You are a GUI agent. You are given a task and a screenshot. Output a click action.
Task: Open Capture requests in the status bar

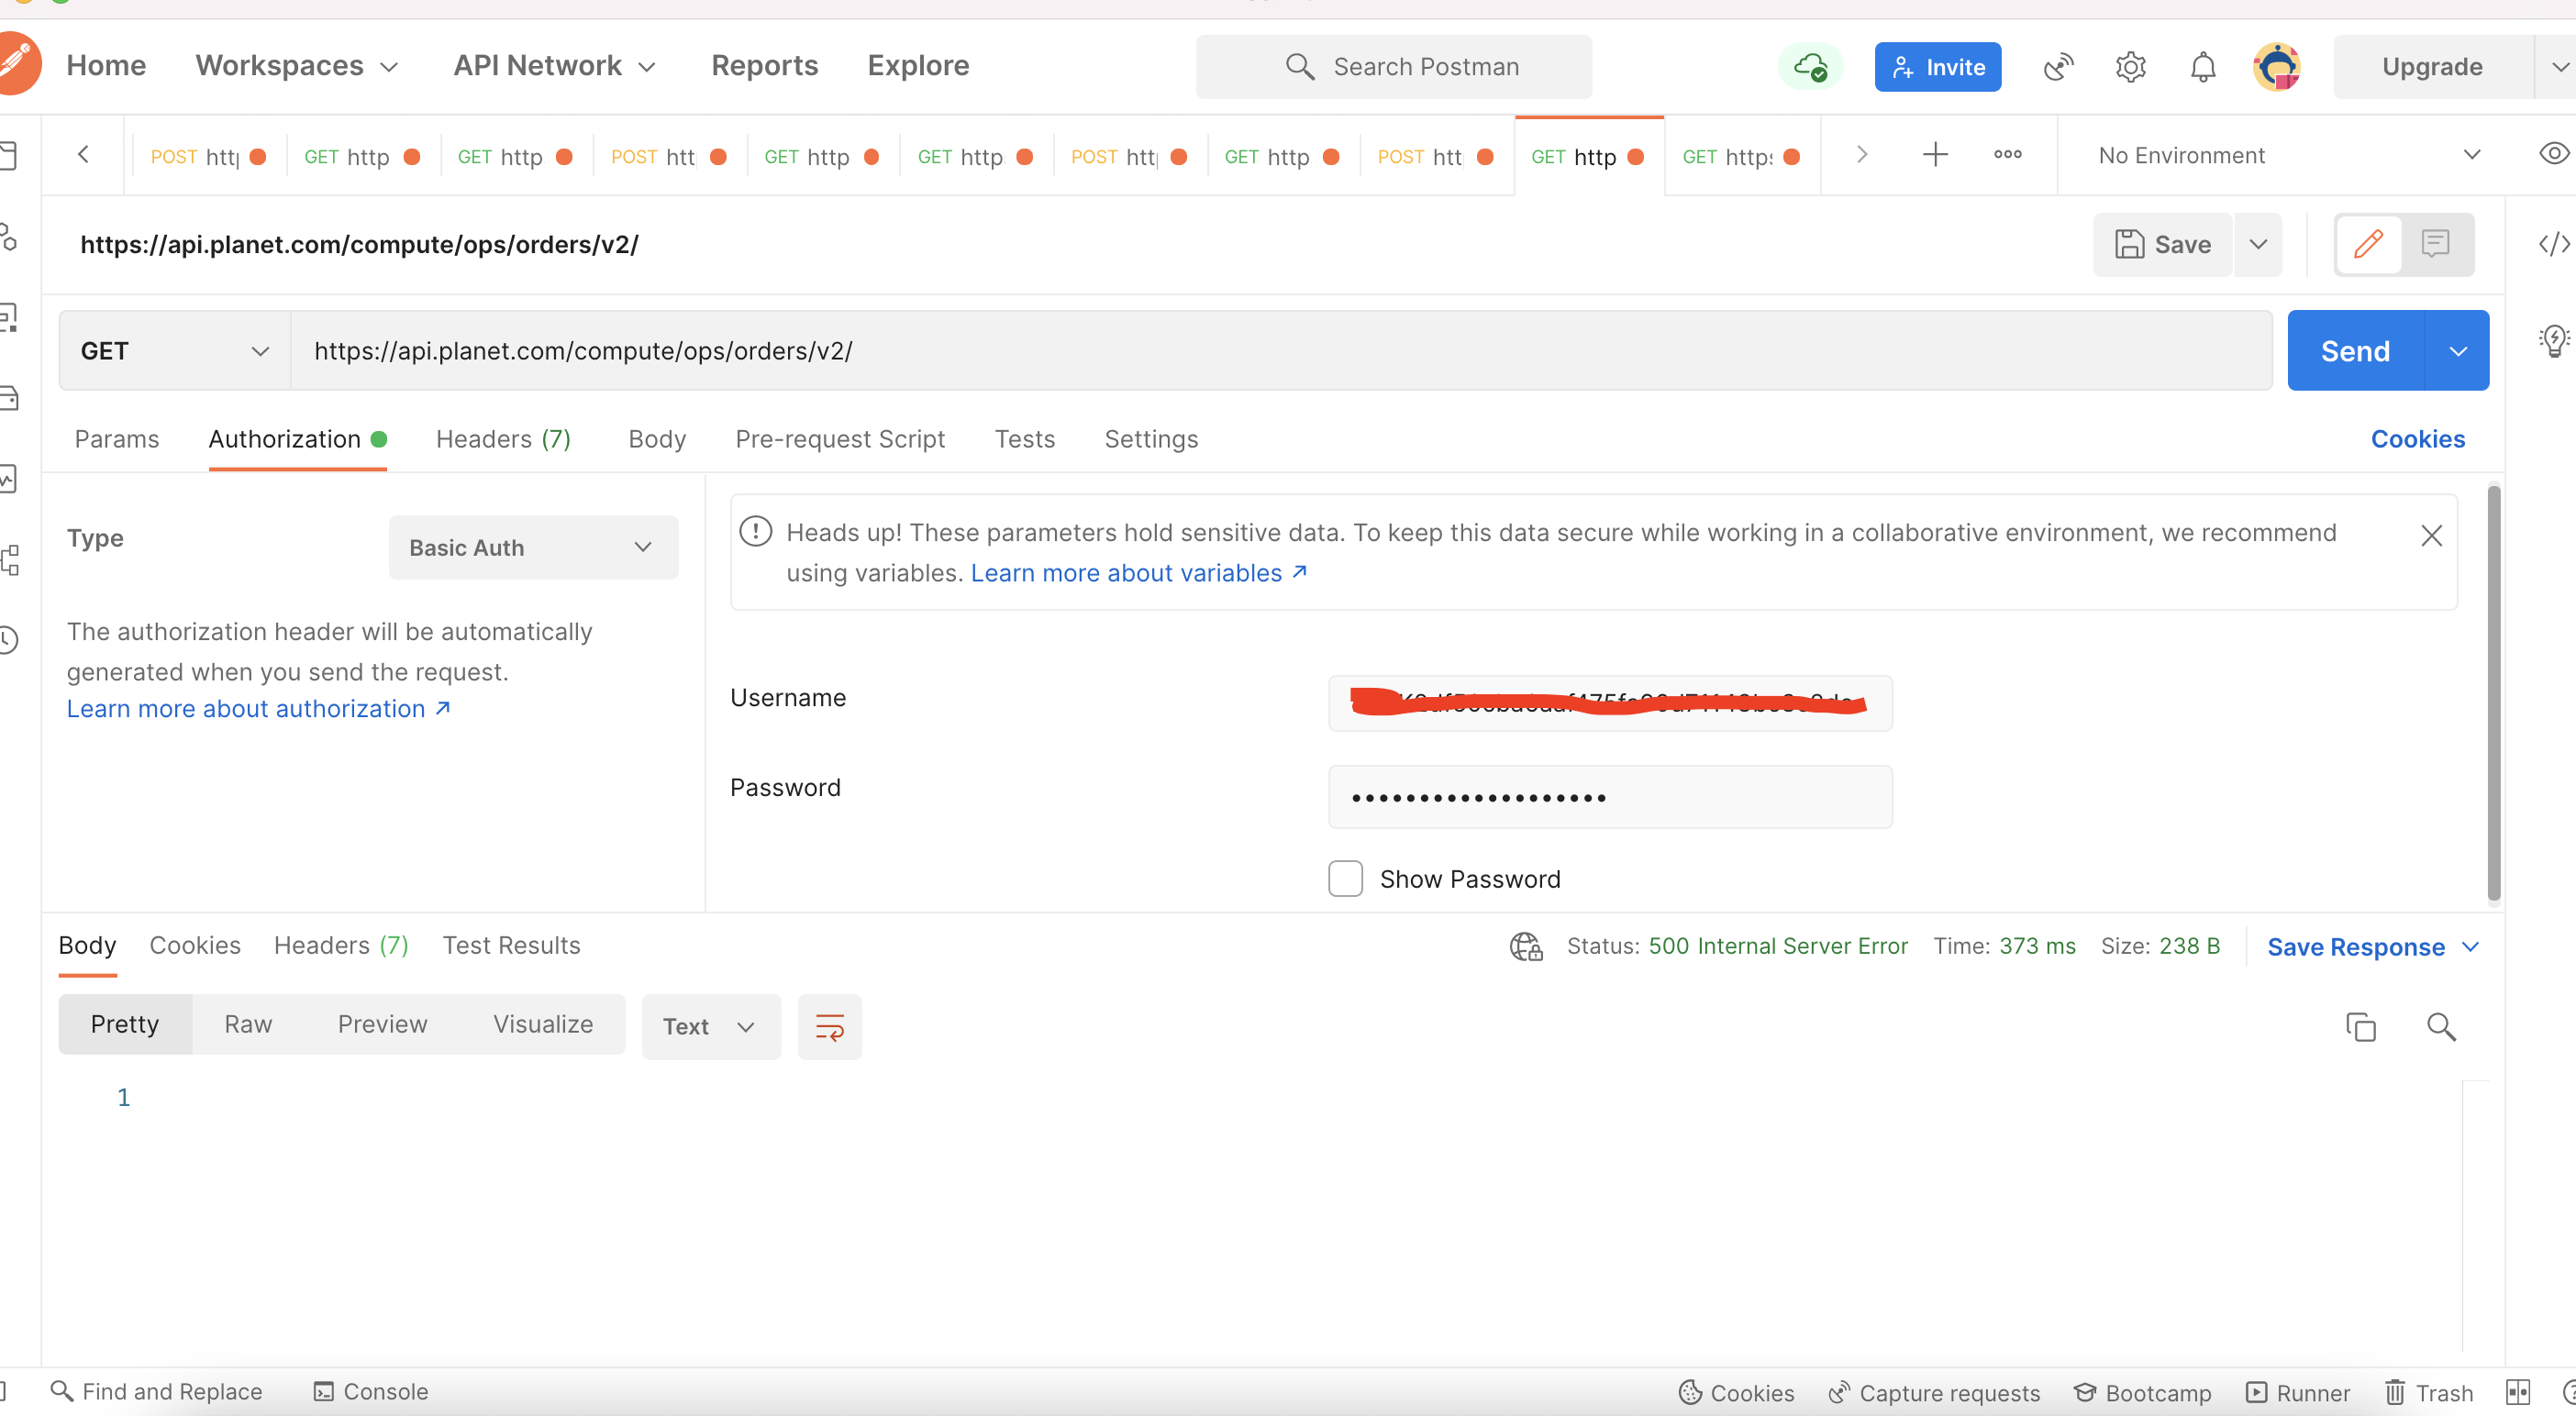tap(1934, 1392)
